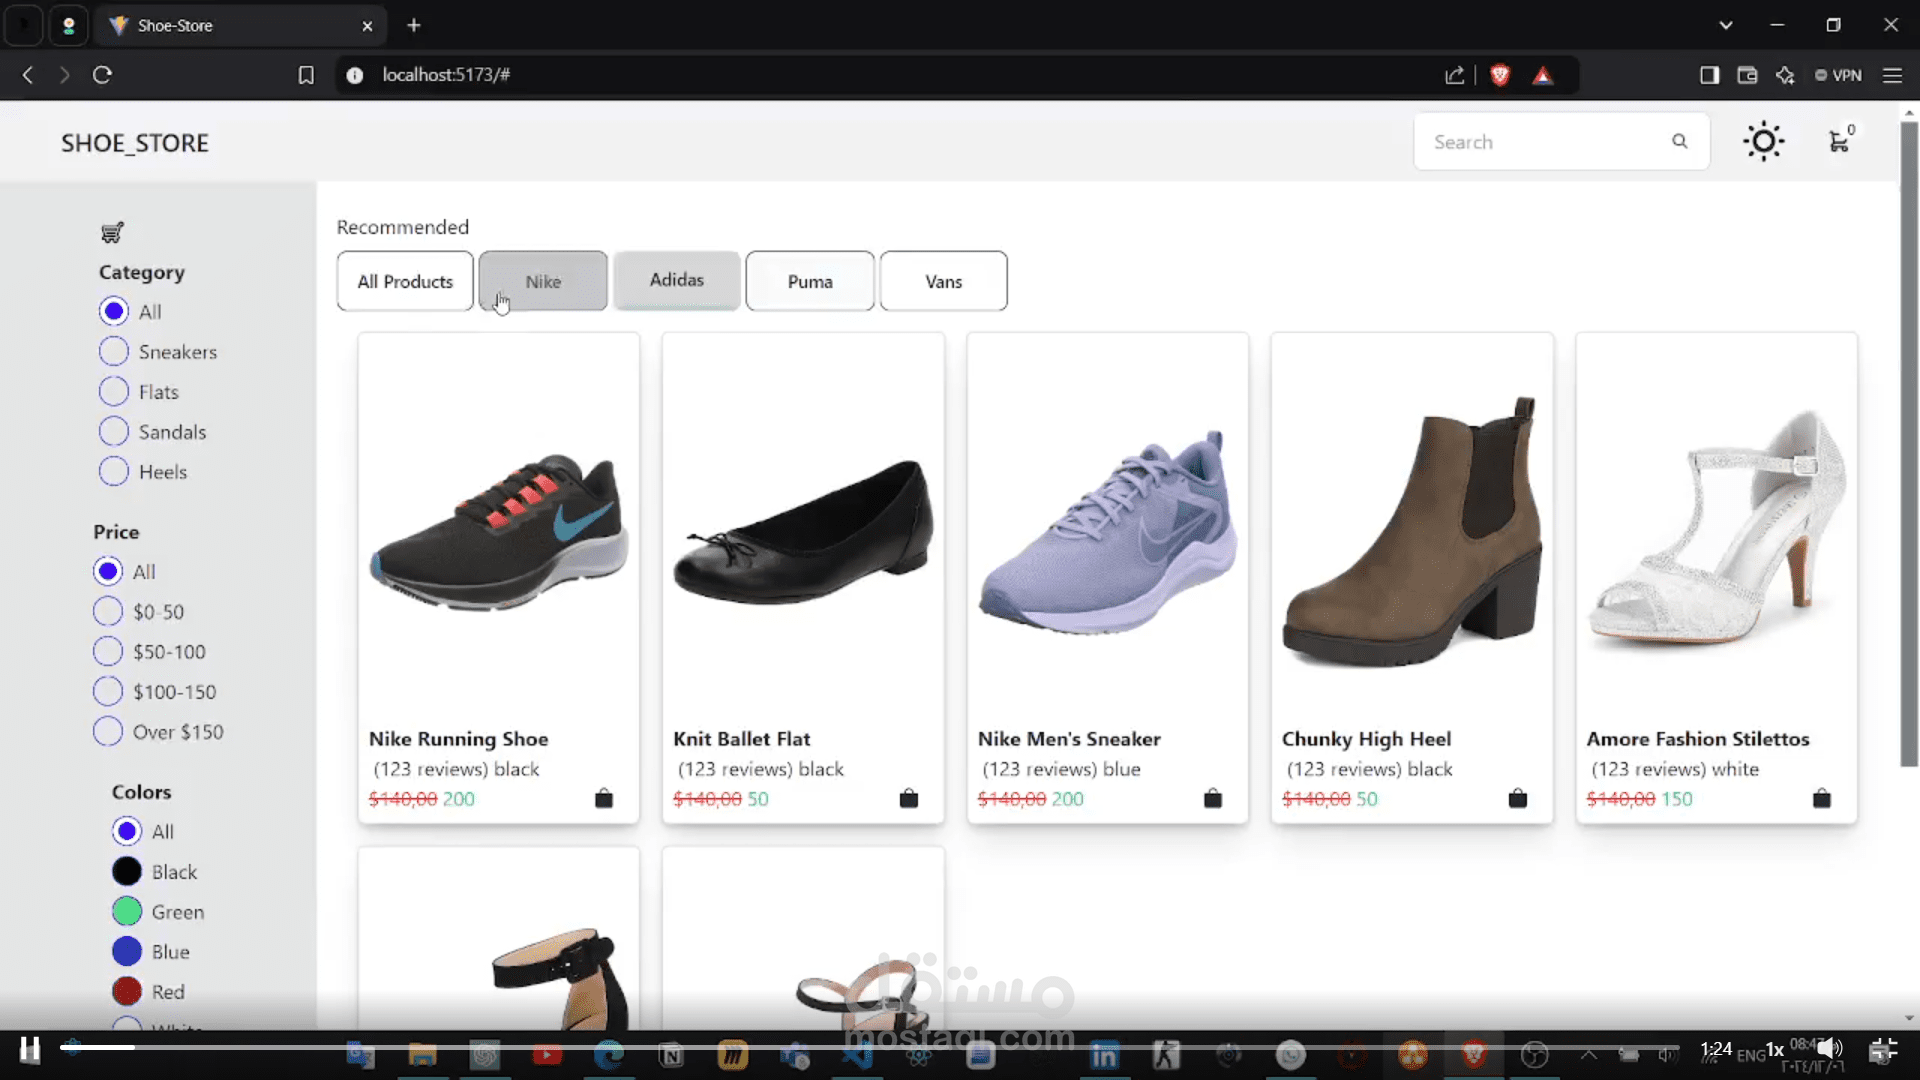The width and height of the screenshot is (1920, 1080).
Task: Open the browser hamburger menu
Action: click(x=1892, y=75)
